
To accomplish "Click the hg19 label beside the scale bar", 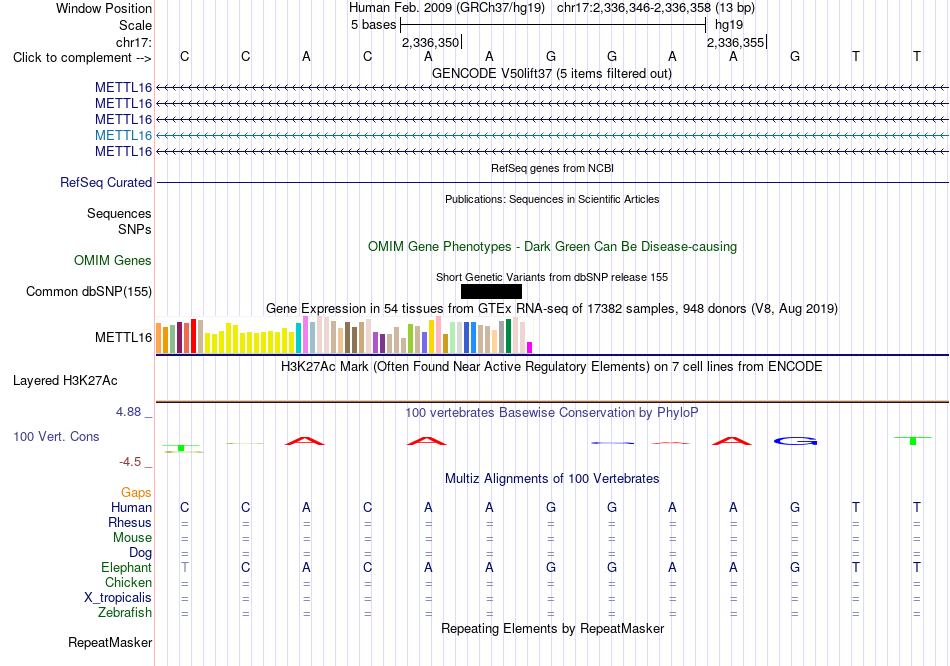I will [729, 25].
